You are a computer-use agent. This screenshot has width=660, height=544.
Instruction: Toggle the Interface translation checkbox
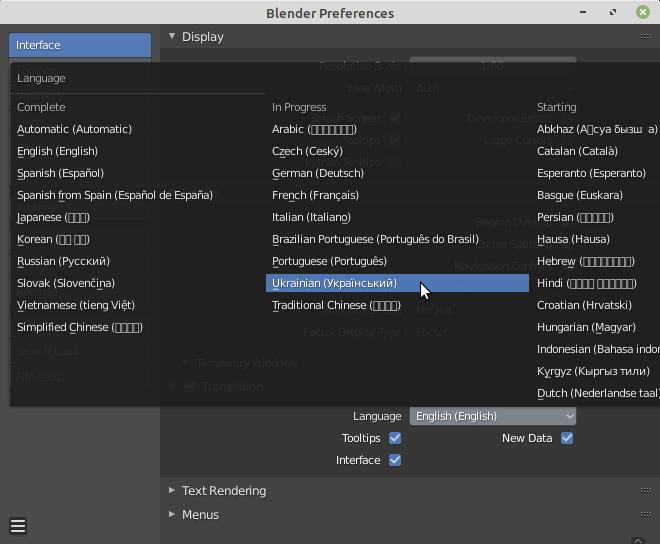coord(395,460)
